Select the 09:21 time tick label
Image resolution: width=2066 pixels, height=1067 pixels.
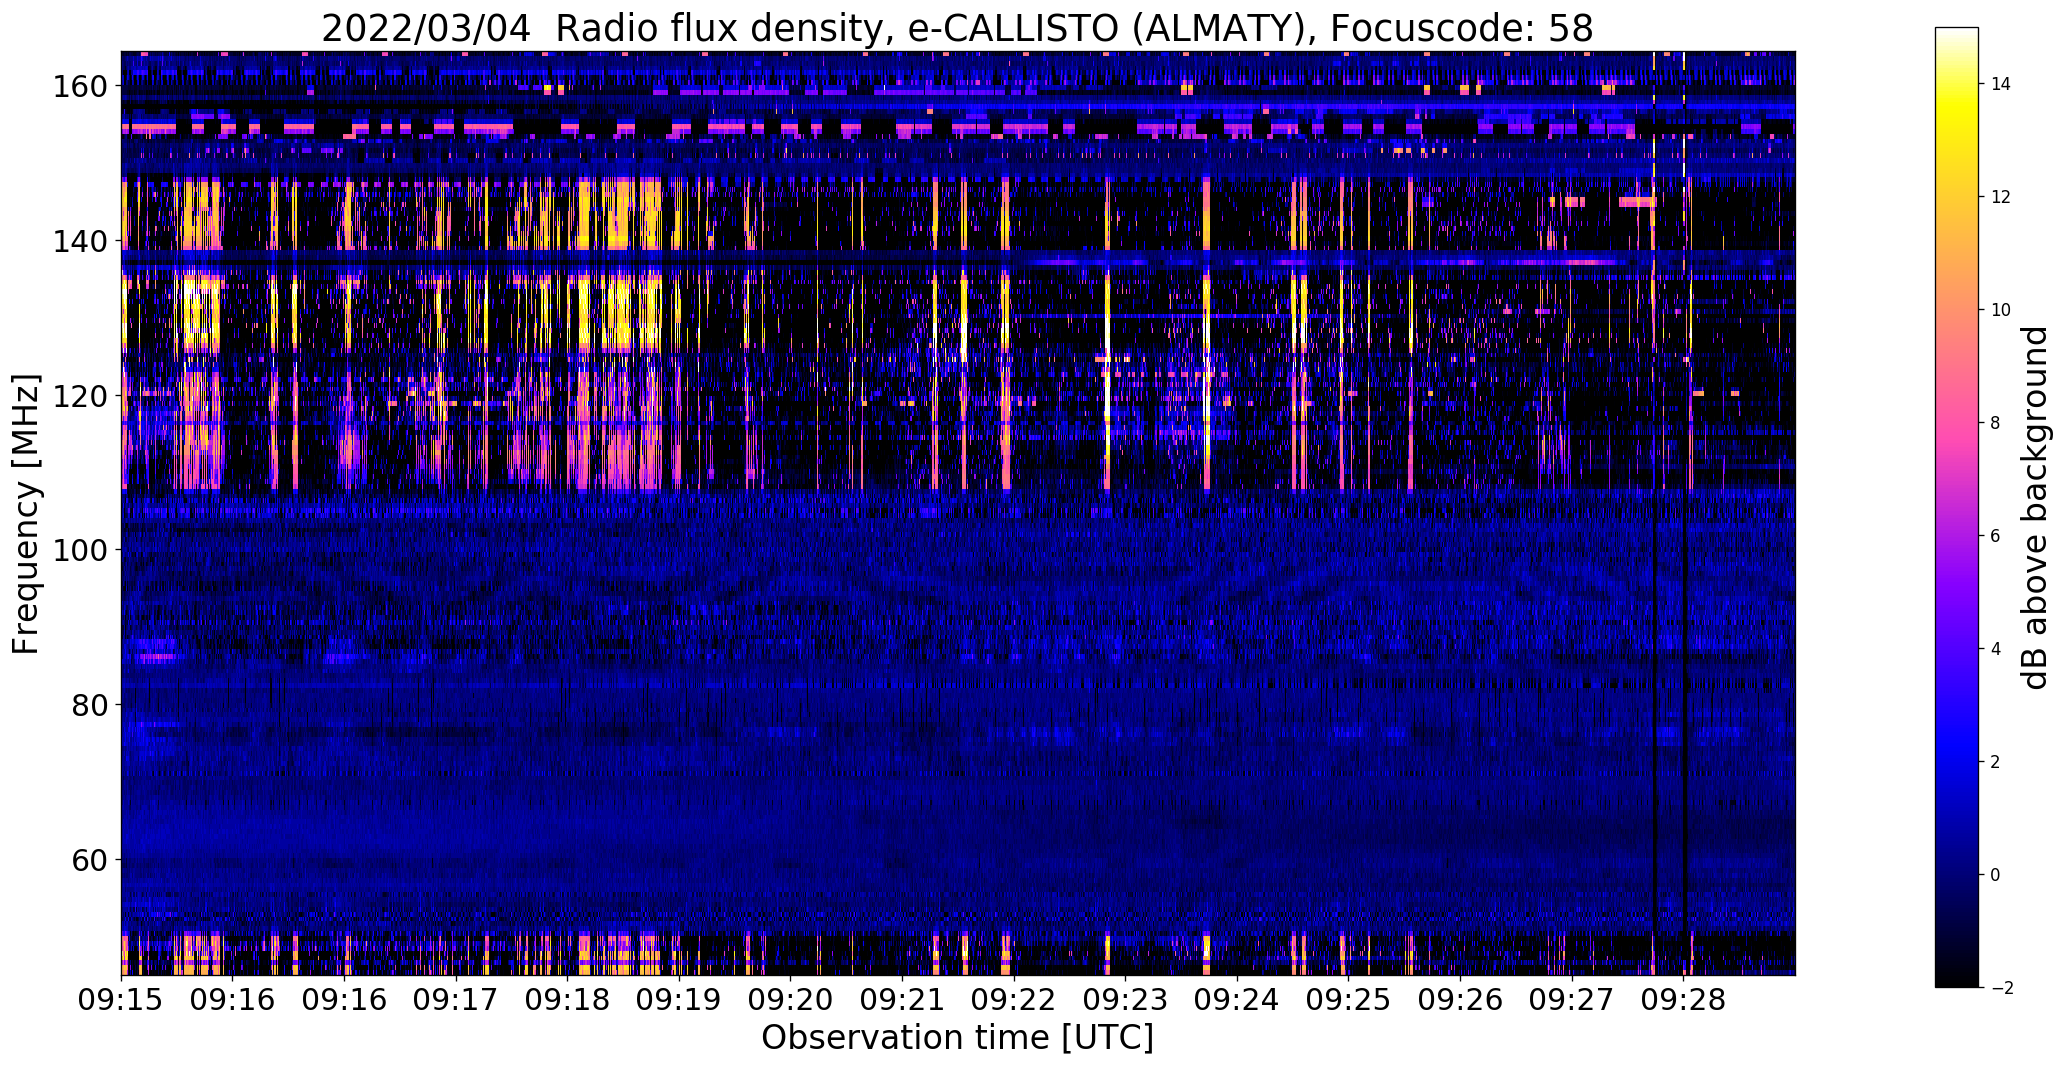click(902, 999)
